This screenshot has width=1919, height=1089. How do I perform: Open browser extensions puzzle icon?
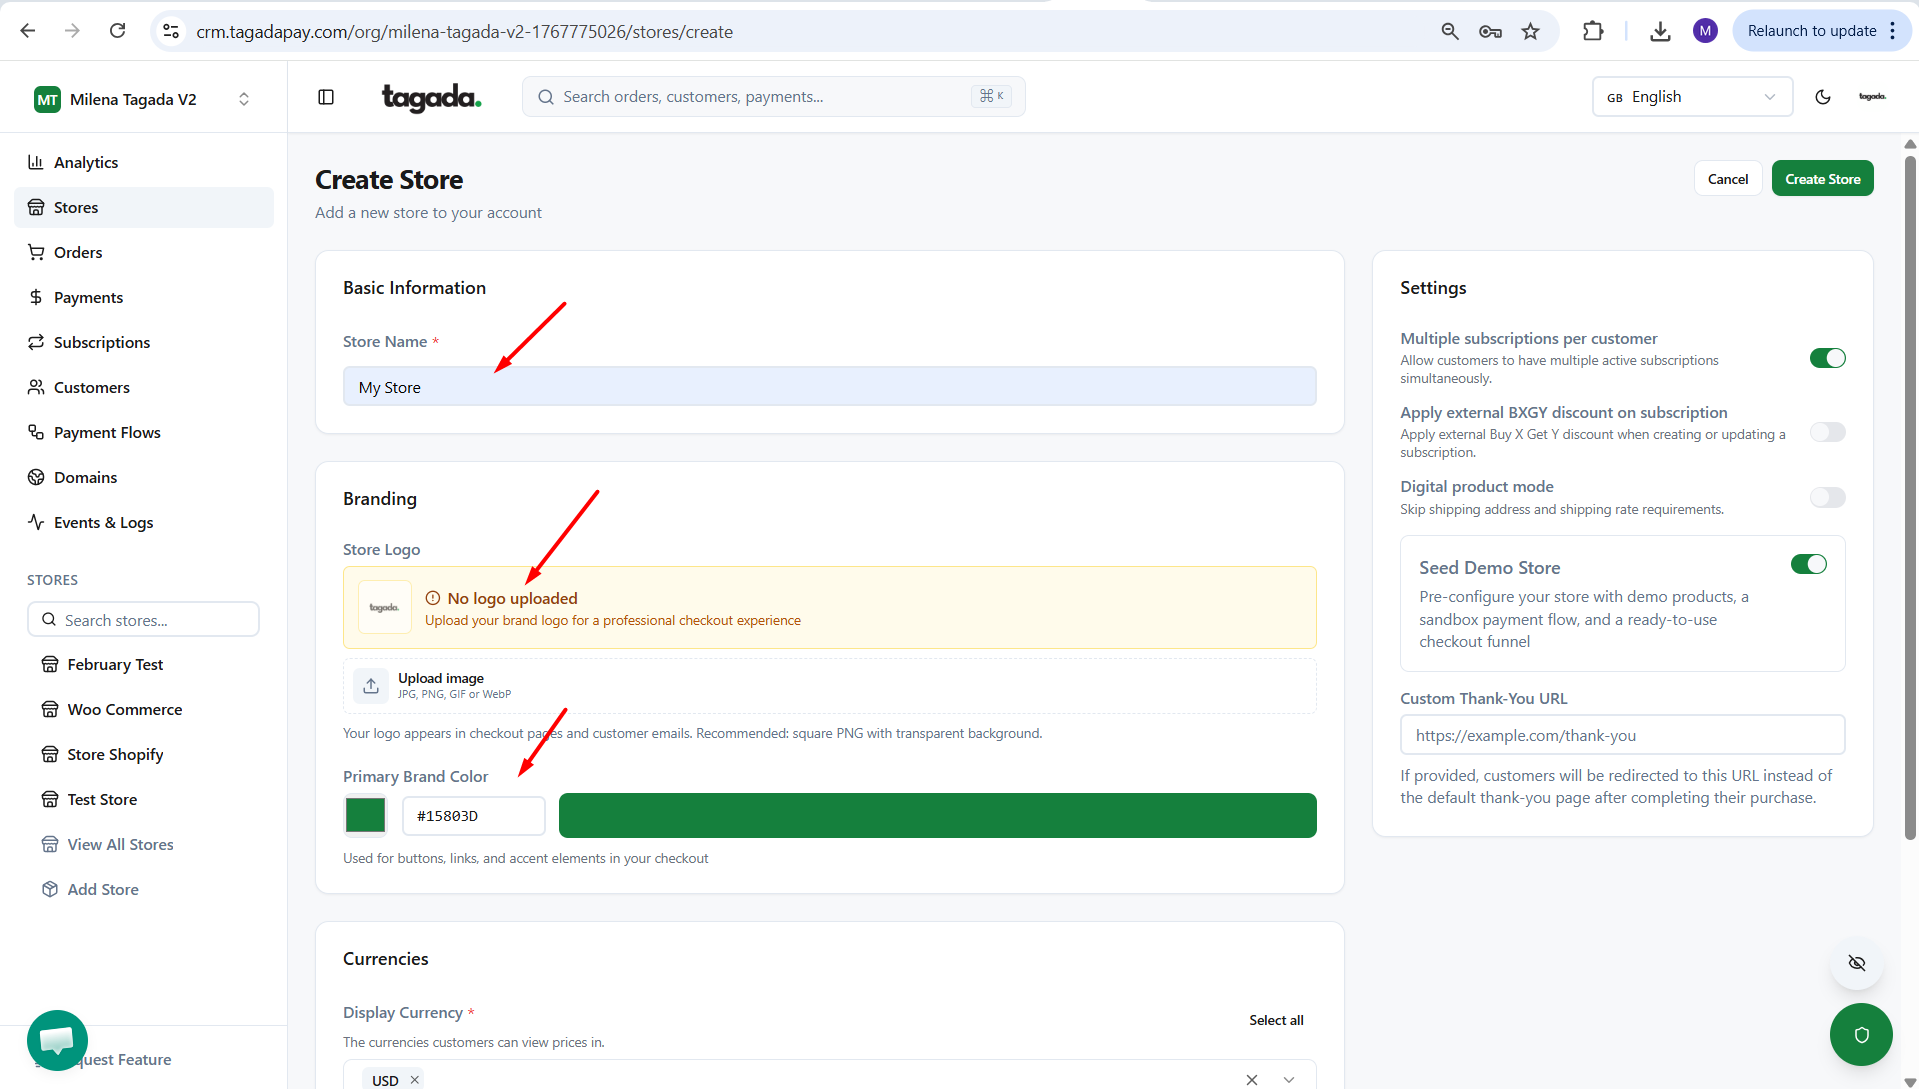click(1593, 31)
